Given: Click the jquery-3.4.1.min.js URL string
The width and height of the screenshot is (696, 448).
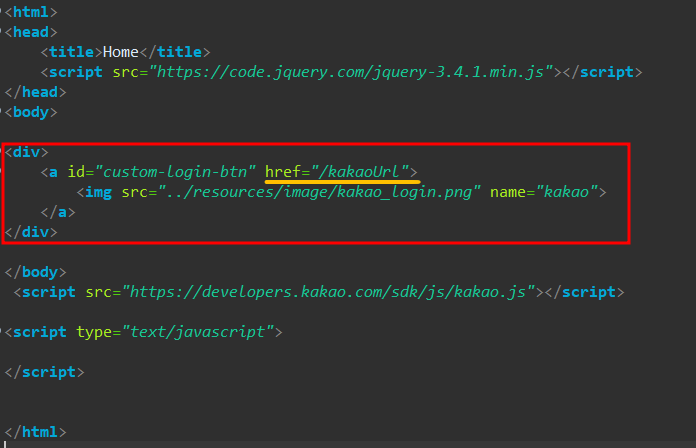Looking at the screenshot, I should tap(351, 72).
